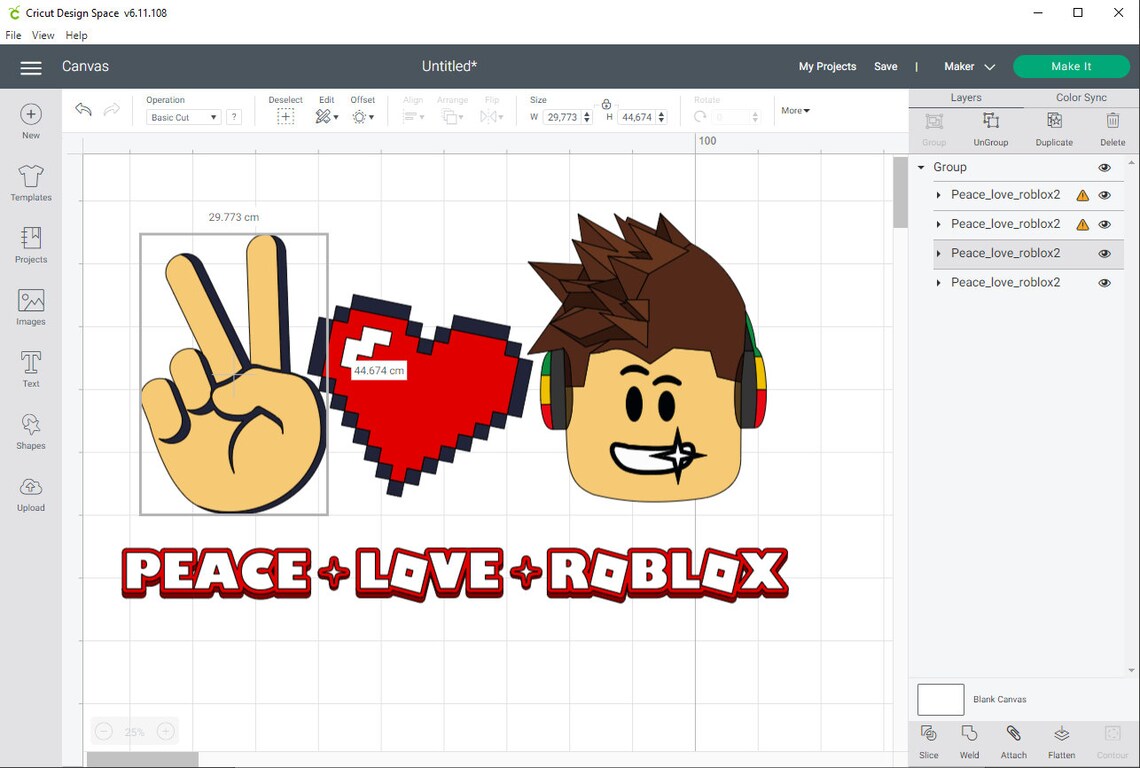Flatten the selection
Screen dimensions: 1140x768
click(1062, 742)
